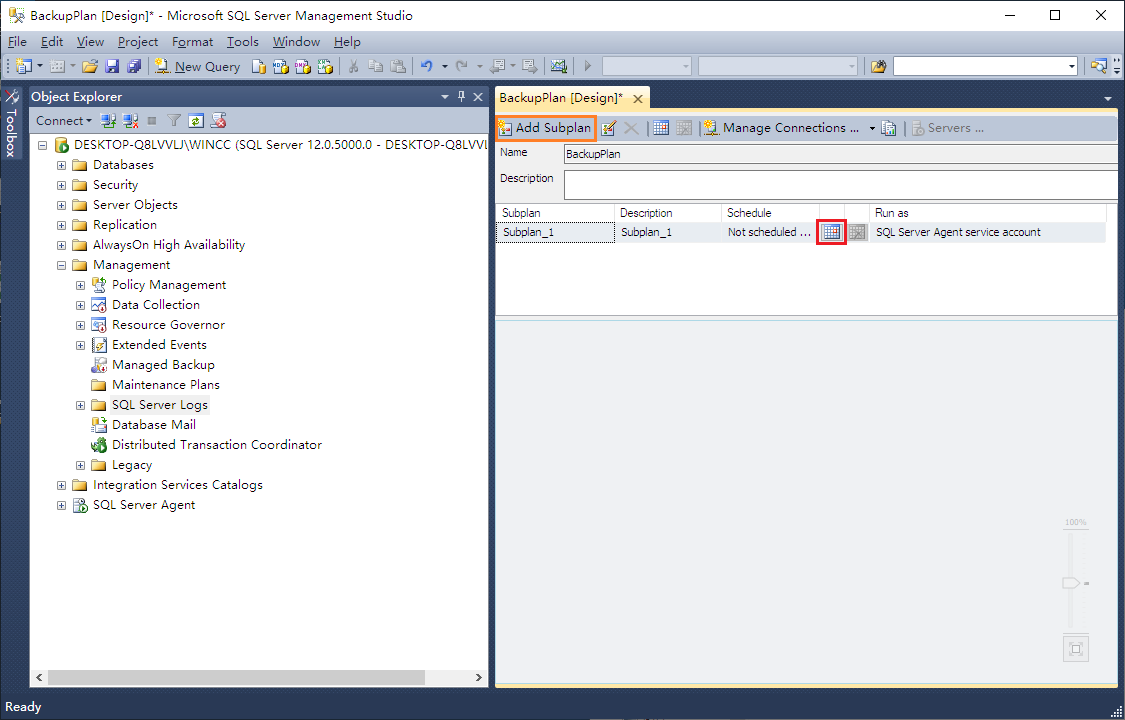Click the remove schedule icon in the Subplan_1 row
Image resolution: width=1125 pixels, height=720 pixels.
click(857, 232)
